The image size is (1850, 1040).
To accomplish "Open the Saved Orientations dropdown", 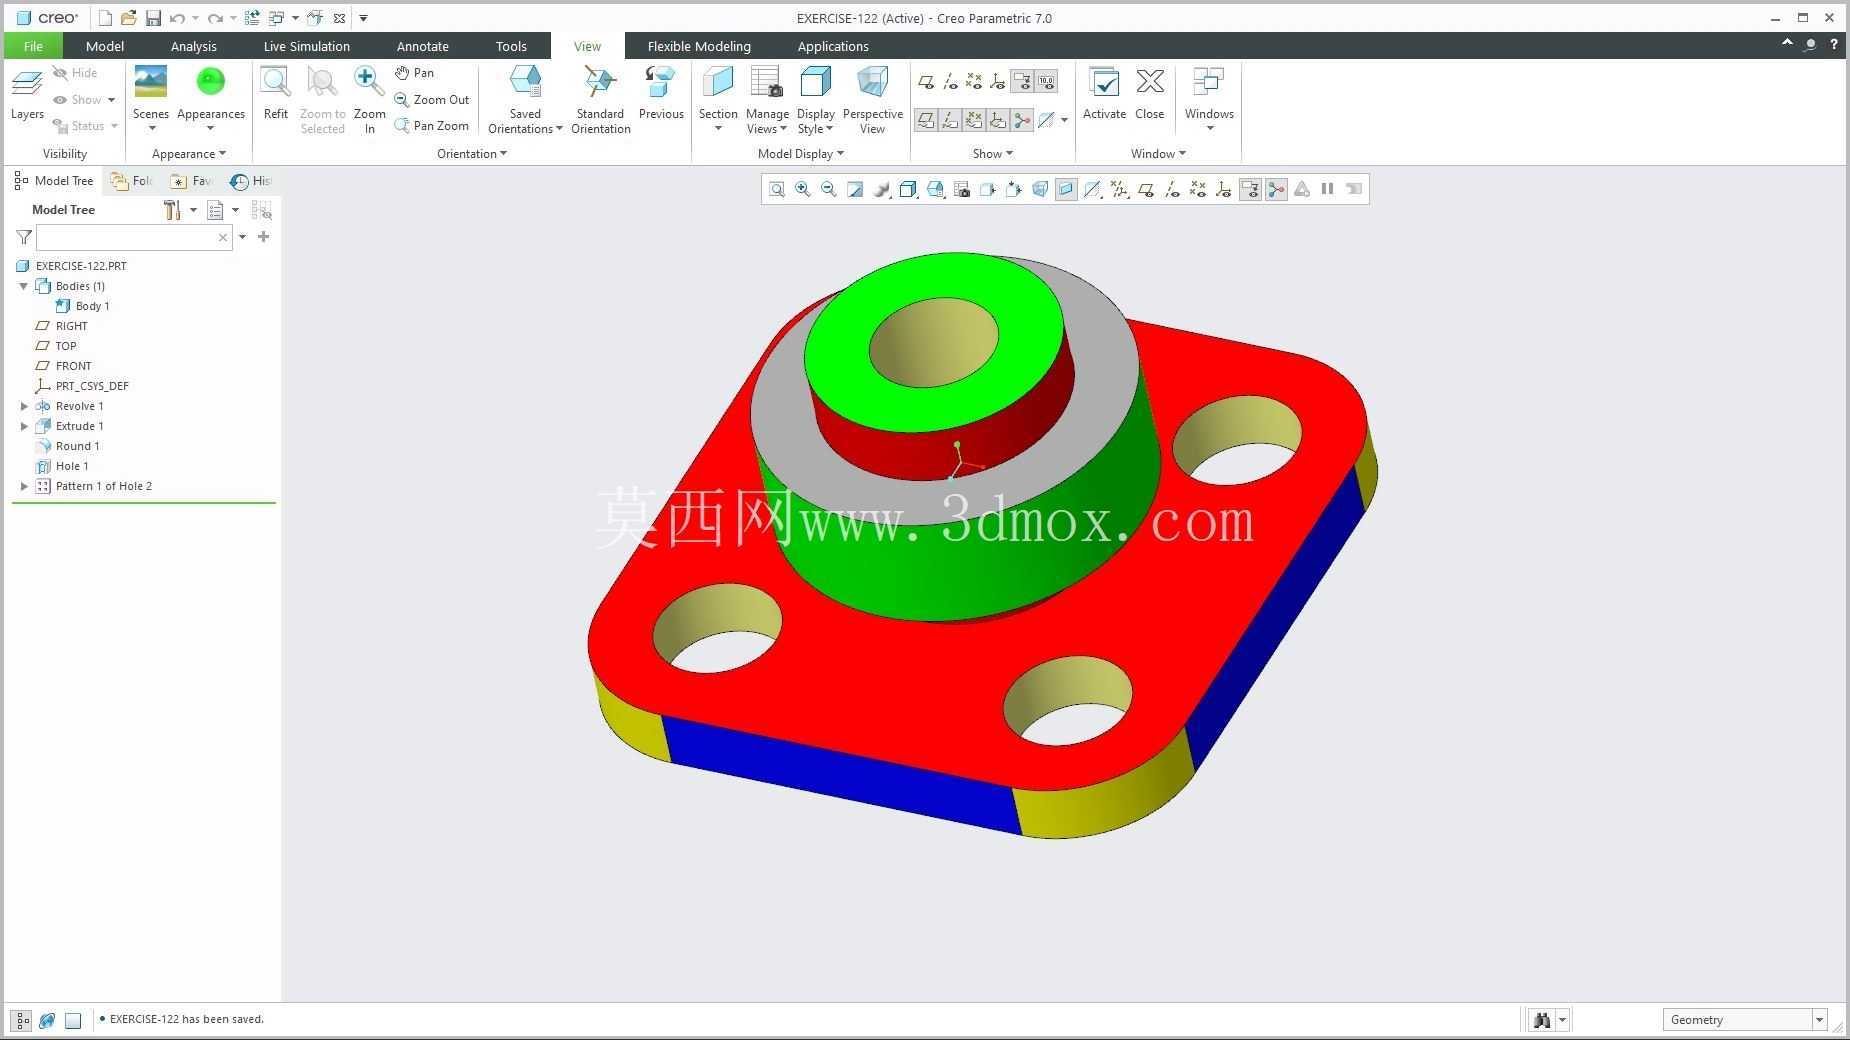I will click(x=525, y=121).
